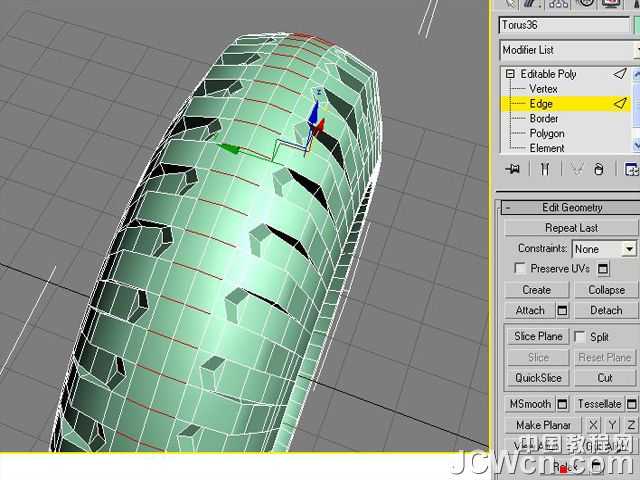Image resolution: width=640 pixels, height=480 pixels.
Task: Click Remove Modifier trash icon
Action: (599, 169)
